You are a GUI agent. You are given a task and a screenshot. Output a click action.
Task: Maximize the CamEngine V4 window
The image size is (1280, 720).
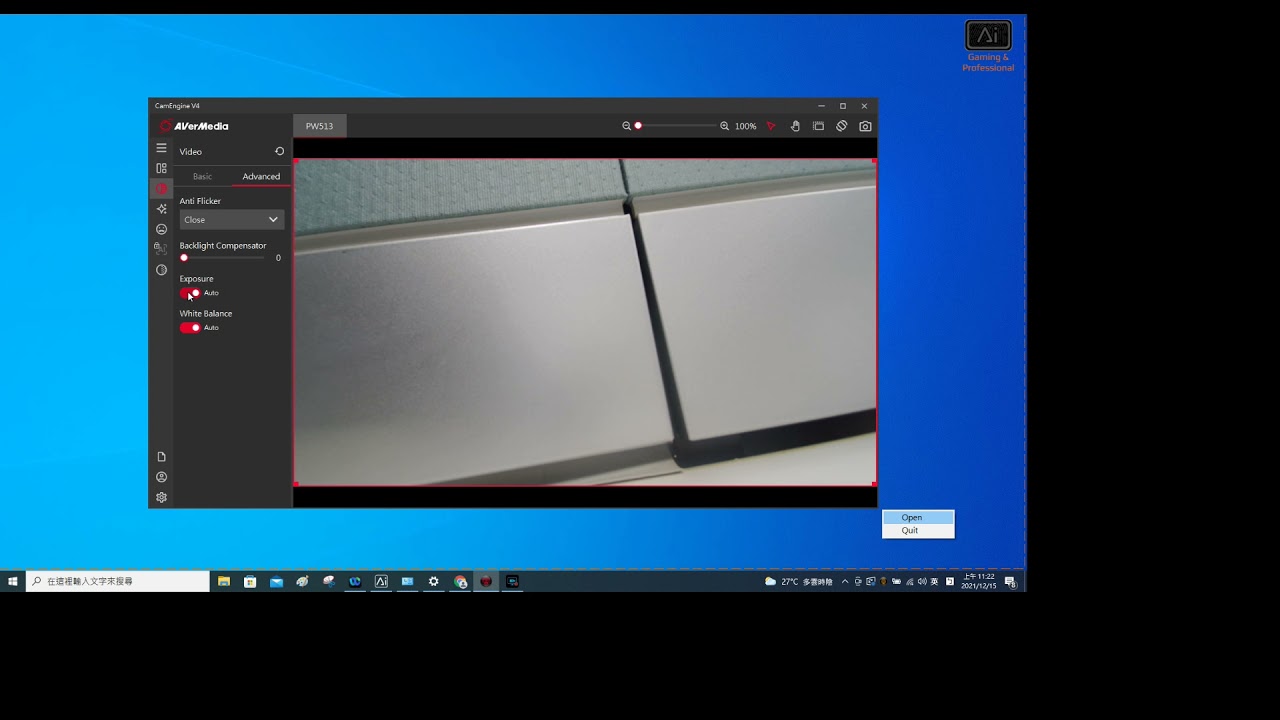pos(843,106)
